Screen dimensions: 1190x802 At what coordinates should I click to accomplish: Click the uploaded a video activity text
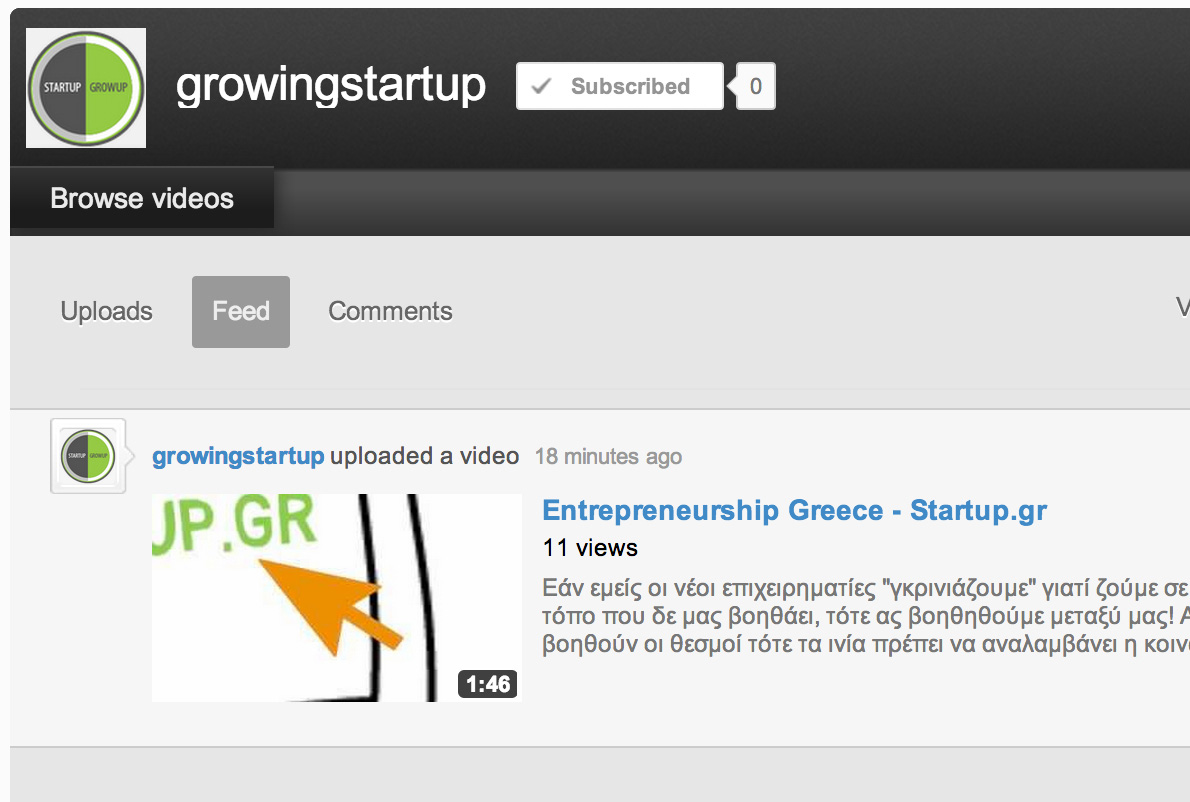coord(424,456)
